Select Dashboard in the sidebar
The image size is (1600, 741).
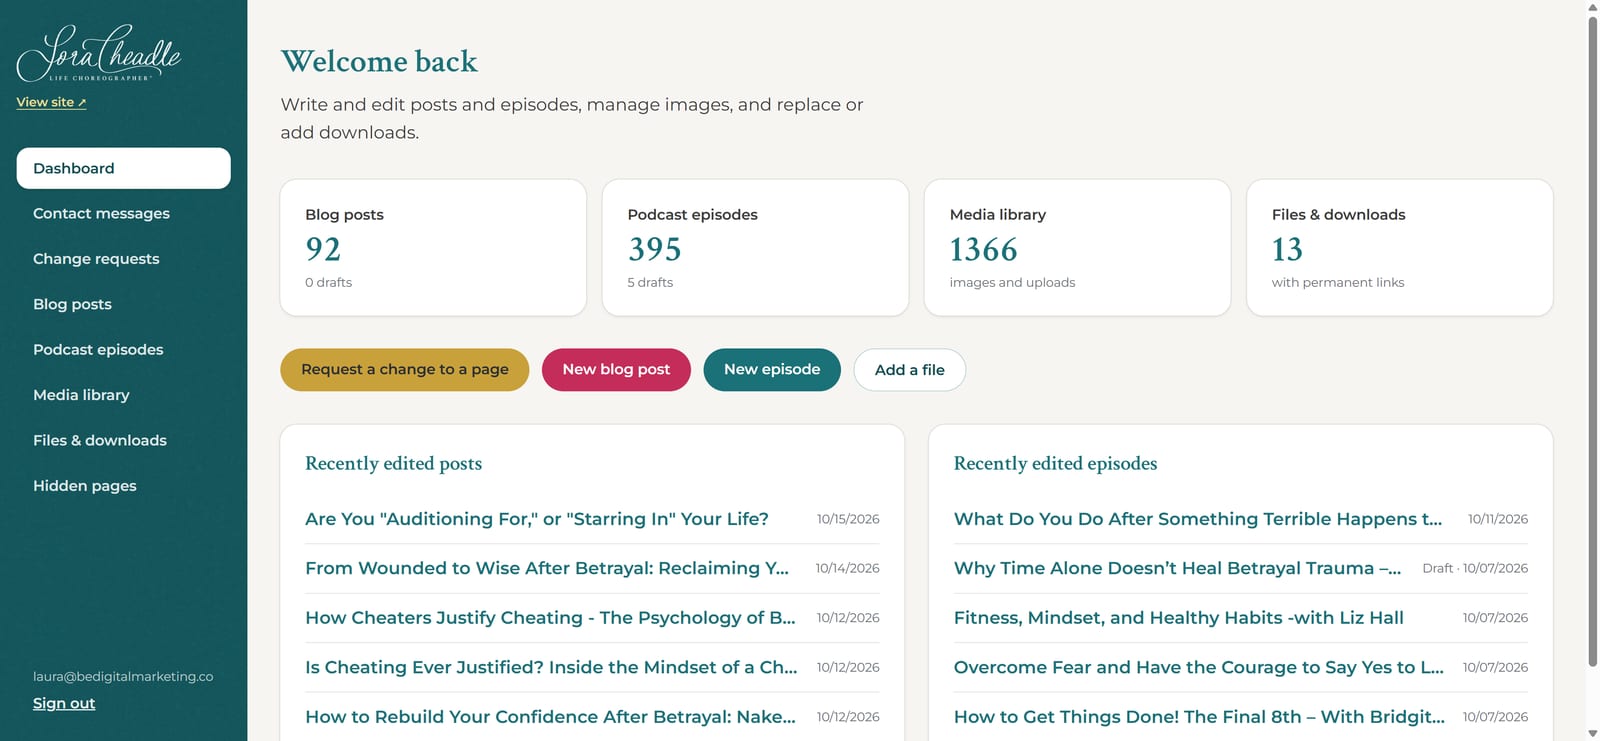(x=123, y=168)
